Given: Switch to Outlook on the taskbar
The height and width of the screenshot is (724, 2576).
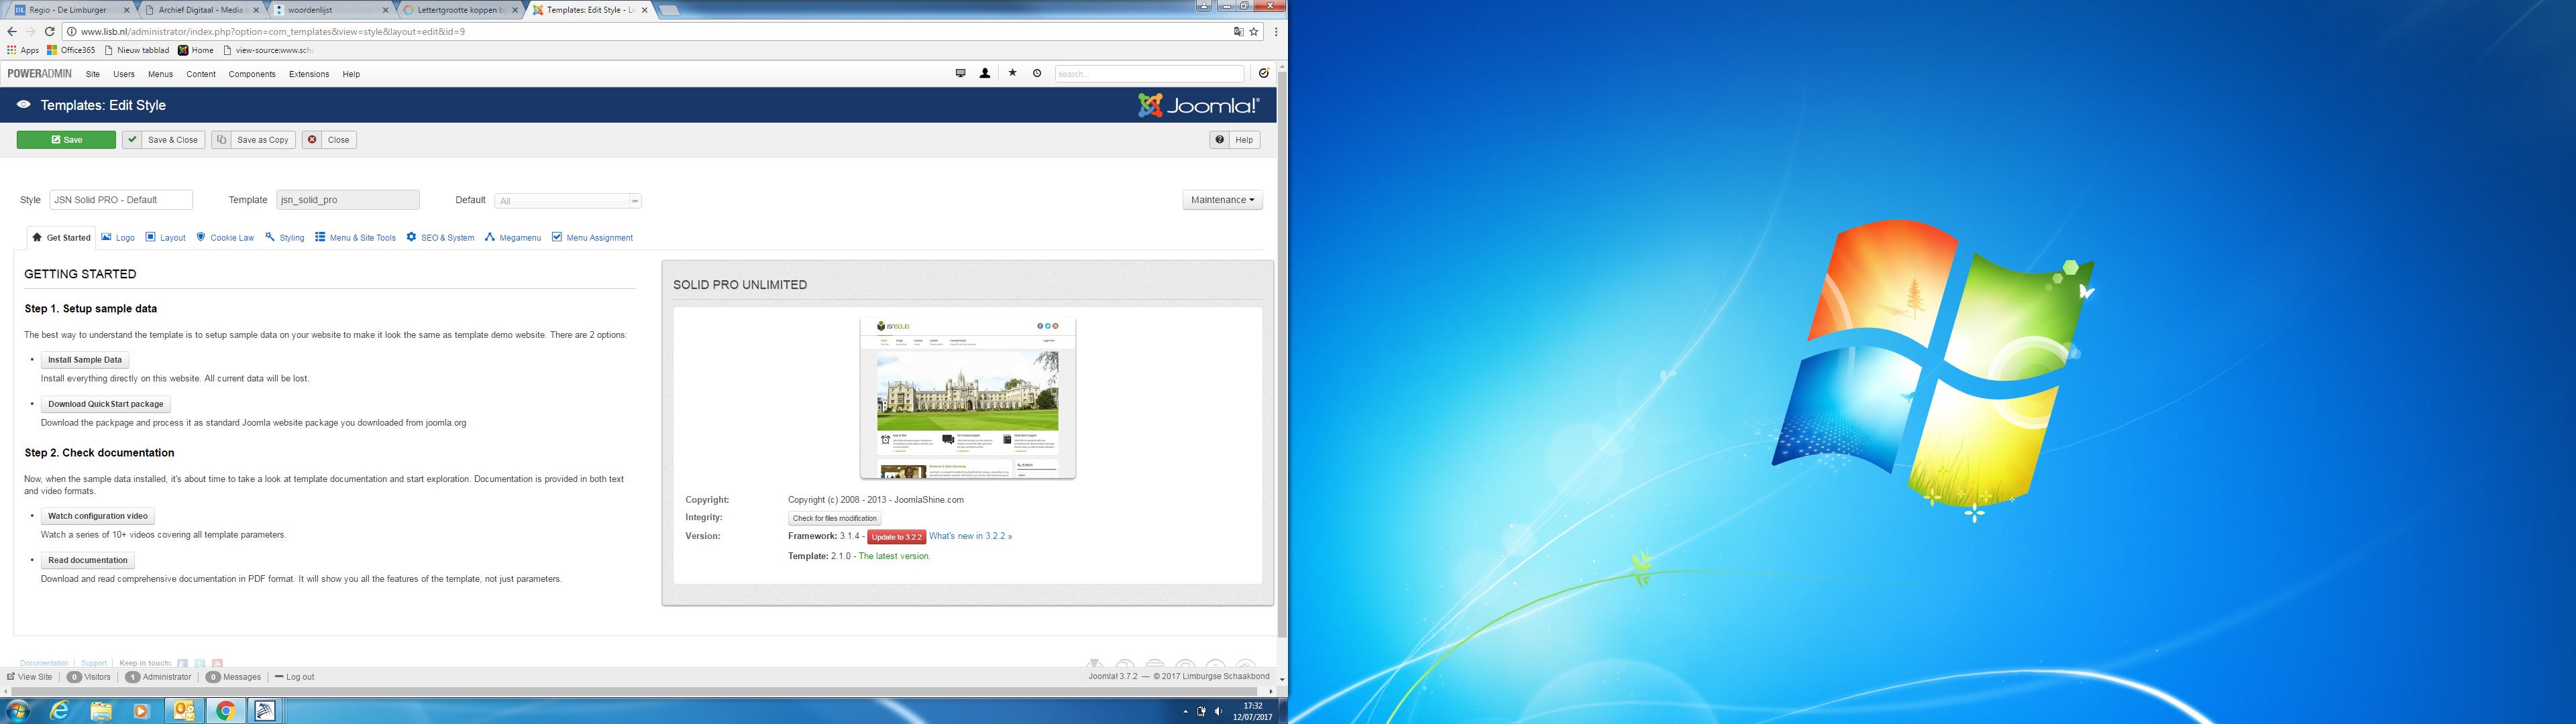Looking at the screenshot, I should click(x=184, y=711).
